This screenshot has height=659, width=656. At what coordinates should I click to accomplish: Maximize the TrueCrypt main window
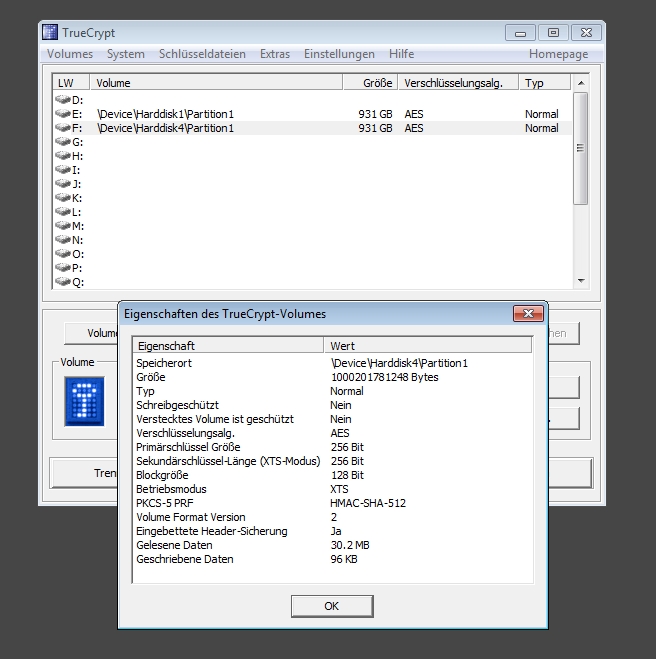pos(553,33)
